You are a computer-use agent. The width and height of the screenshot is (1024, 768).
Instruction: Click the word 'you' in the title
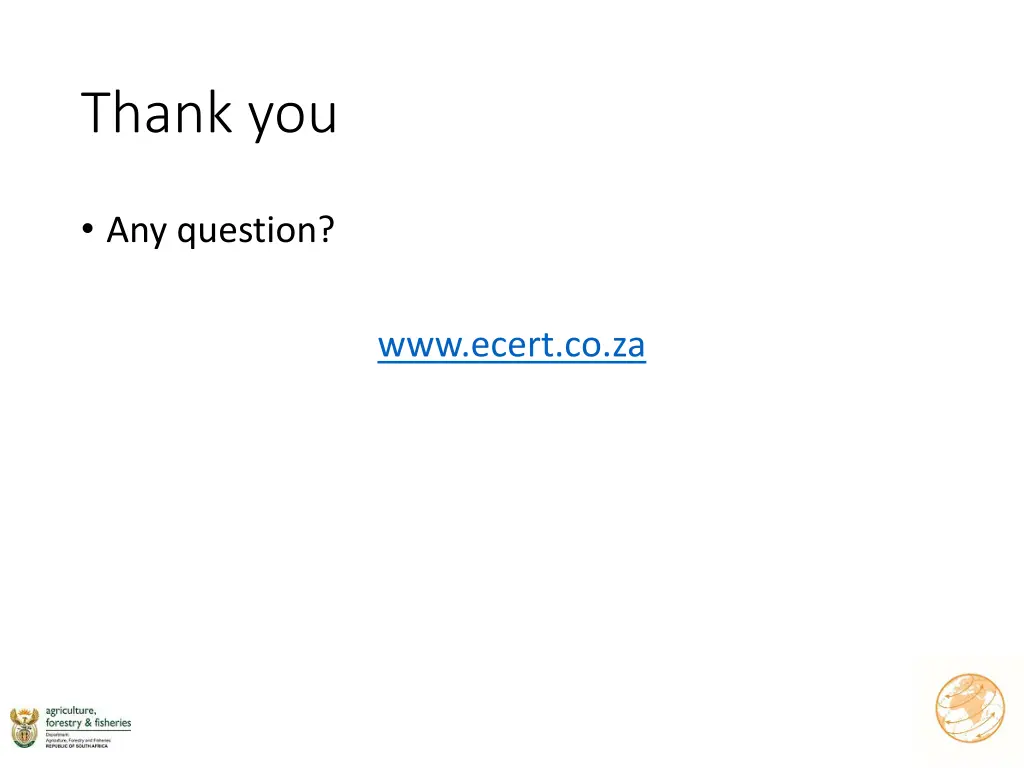pyautogui.click(x=293, y=116)
